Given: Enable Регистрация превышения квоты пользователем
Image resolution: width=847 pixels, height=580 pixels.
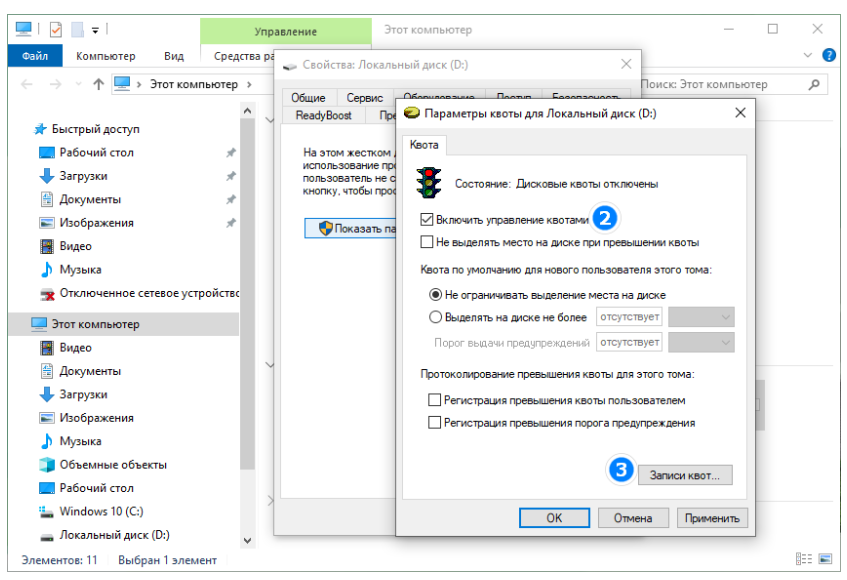Looking at the screenshot, I should click(434, 400).
